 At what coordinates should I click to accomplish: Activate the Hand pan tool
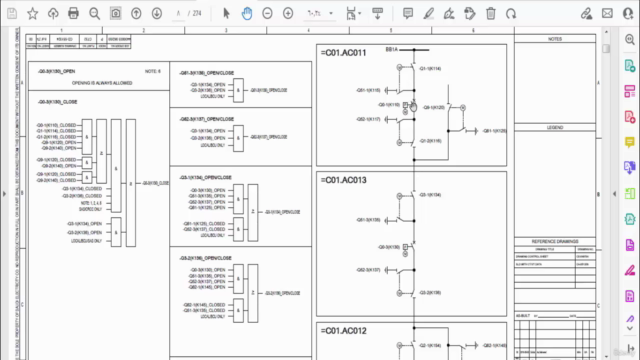tap(247, 13)
